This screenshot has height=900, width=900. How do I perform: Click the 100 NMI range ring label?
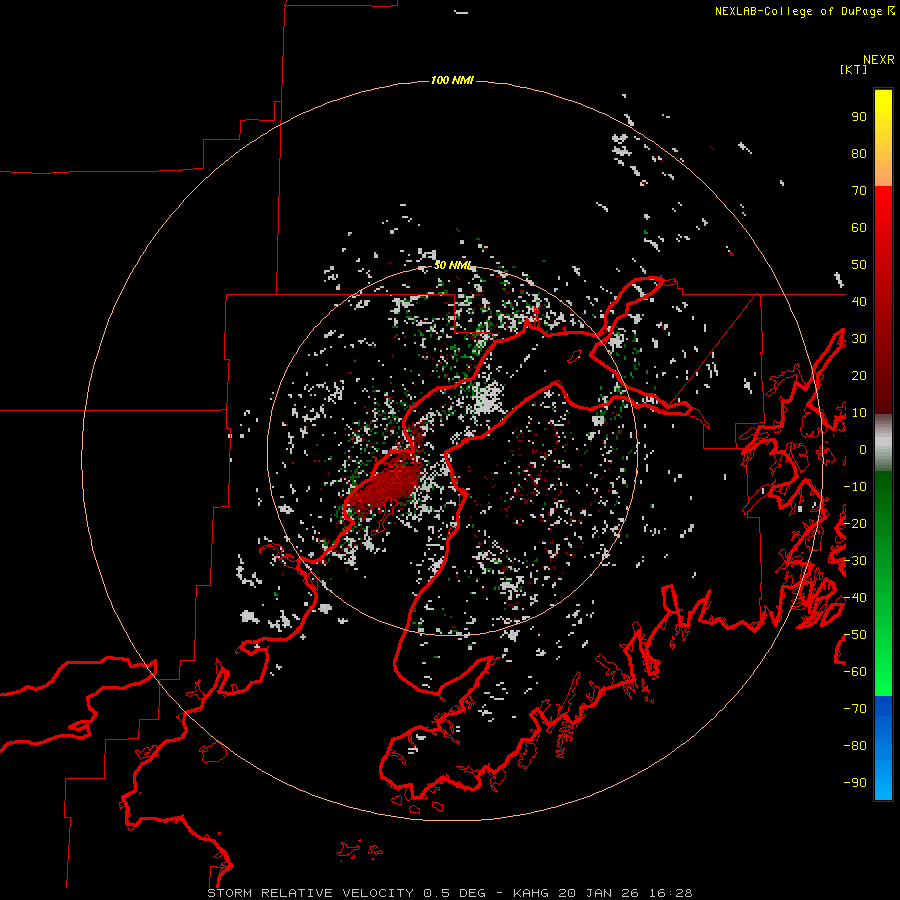click(x=452, y=80)
